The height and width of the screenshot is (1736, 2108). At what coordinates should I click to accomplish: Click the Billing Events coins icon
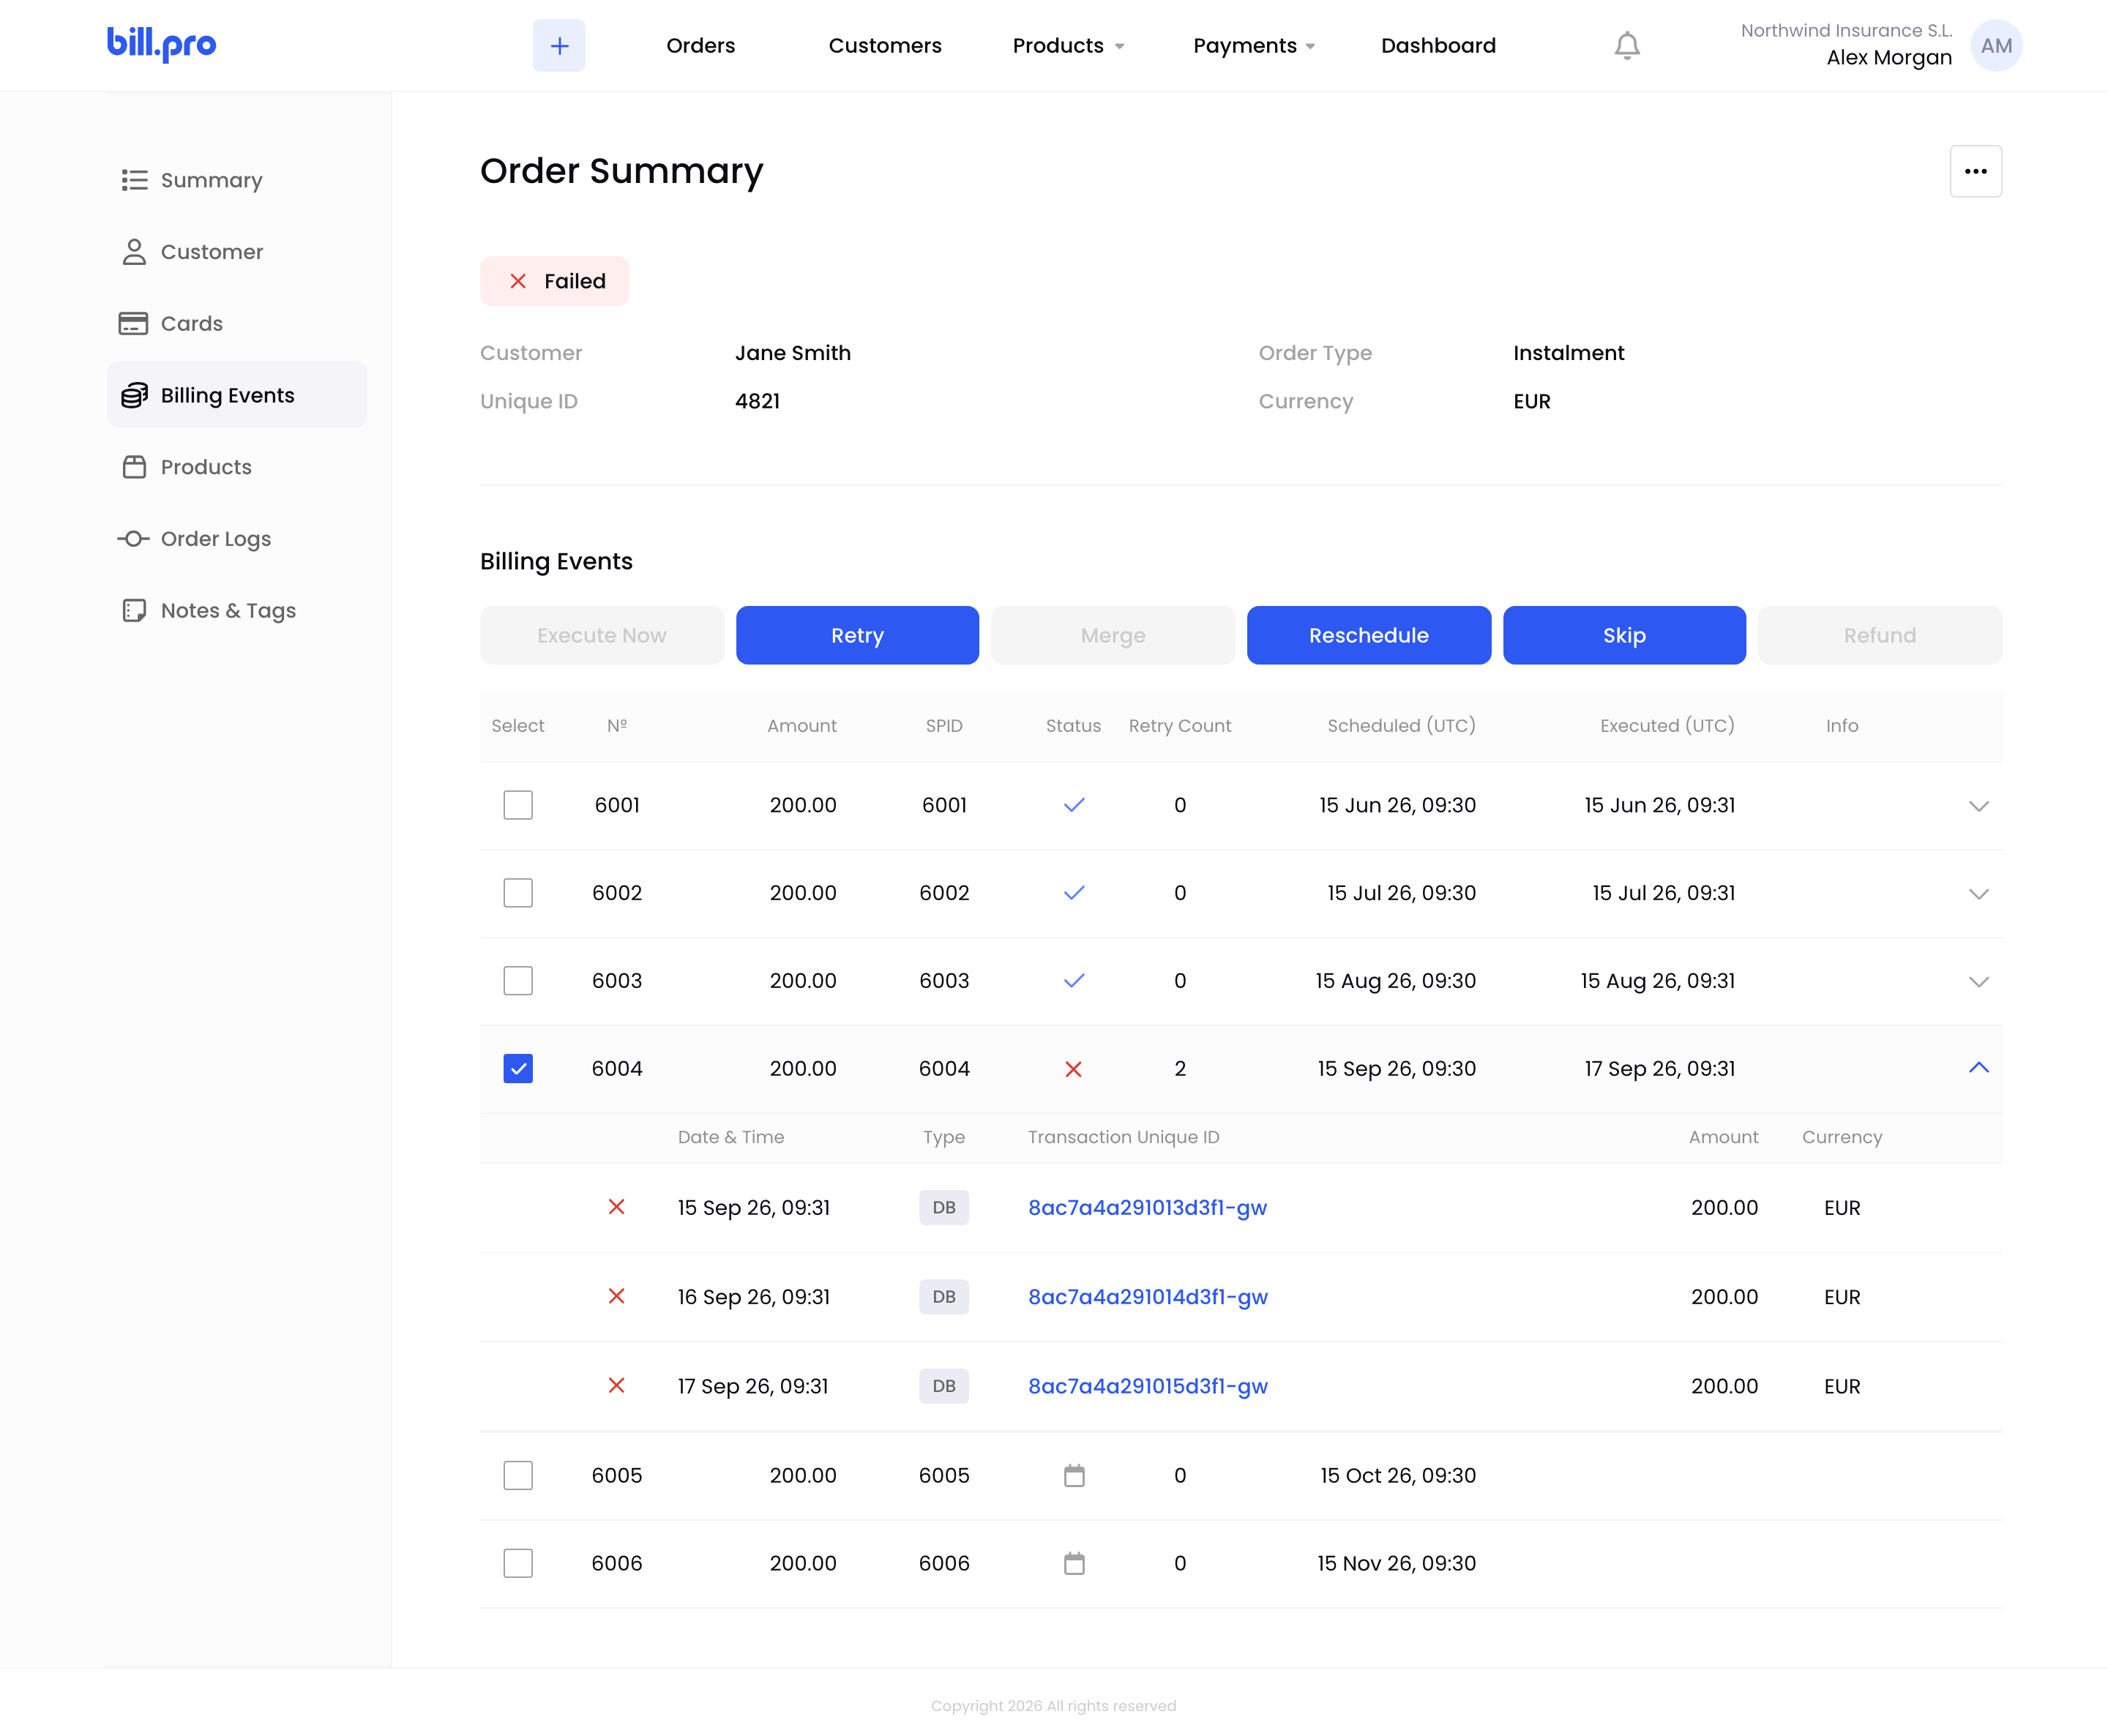coord(134,396)
